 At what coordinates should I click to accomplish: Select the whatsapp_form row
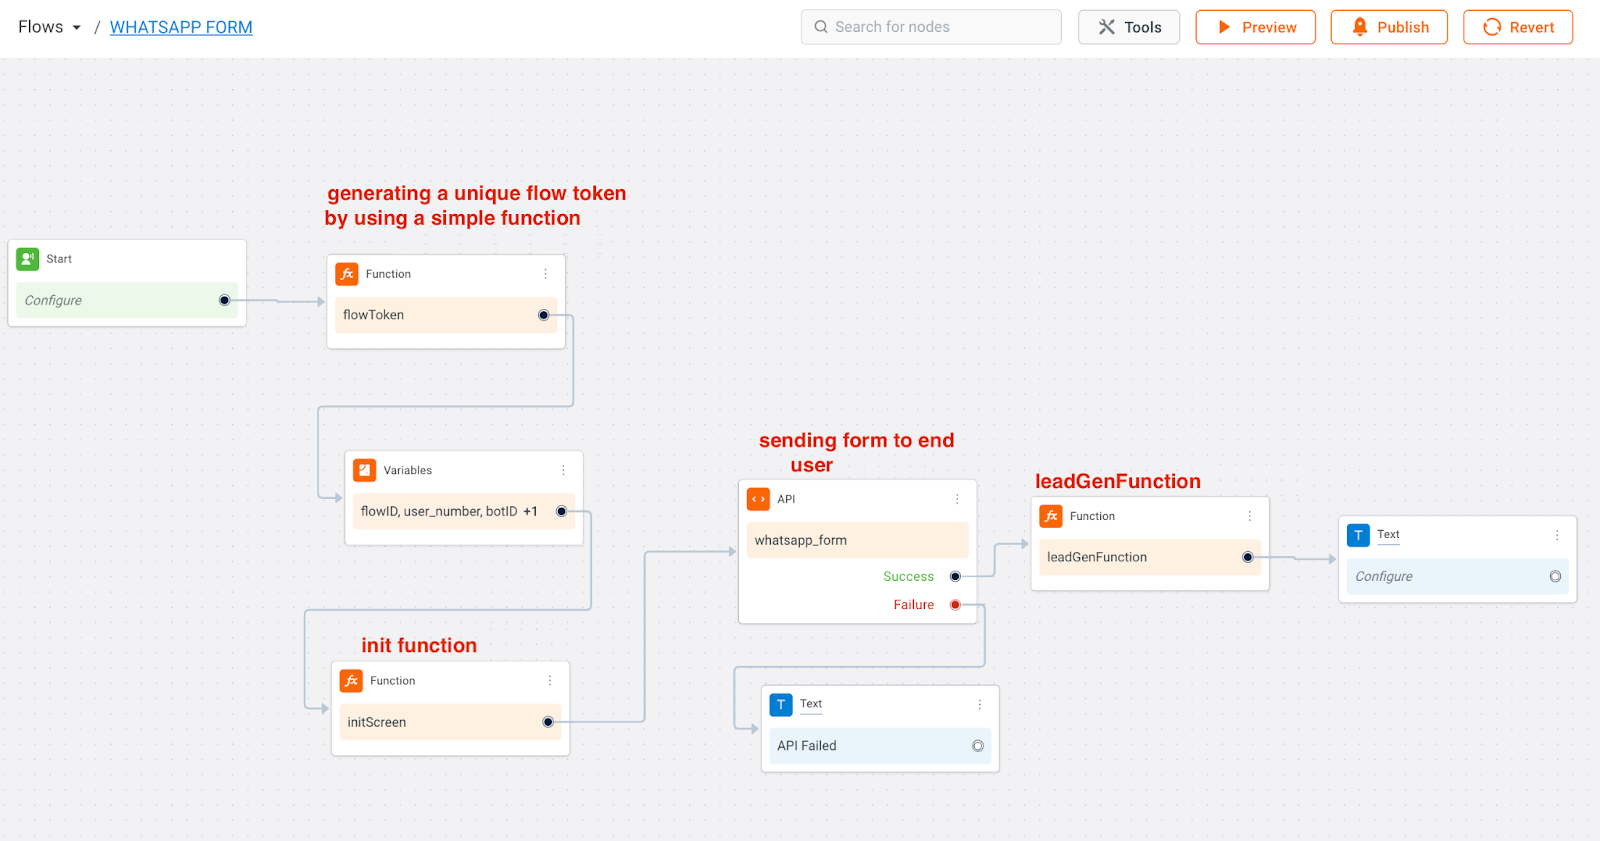point(858,540)
